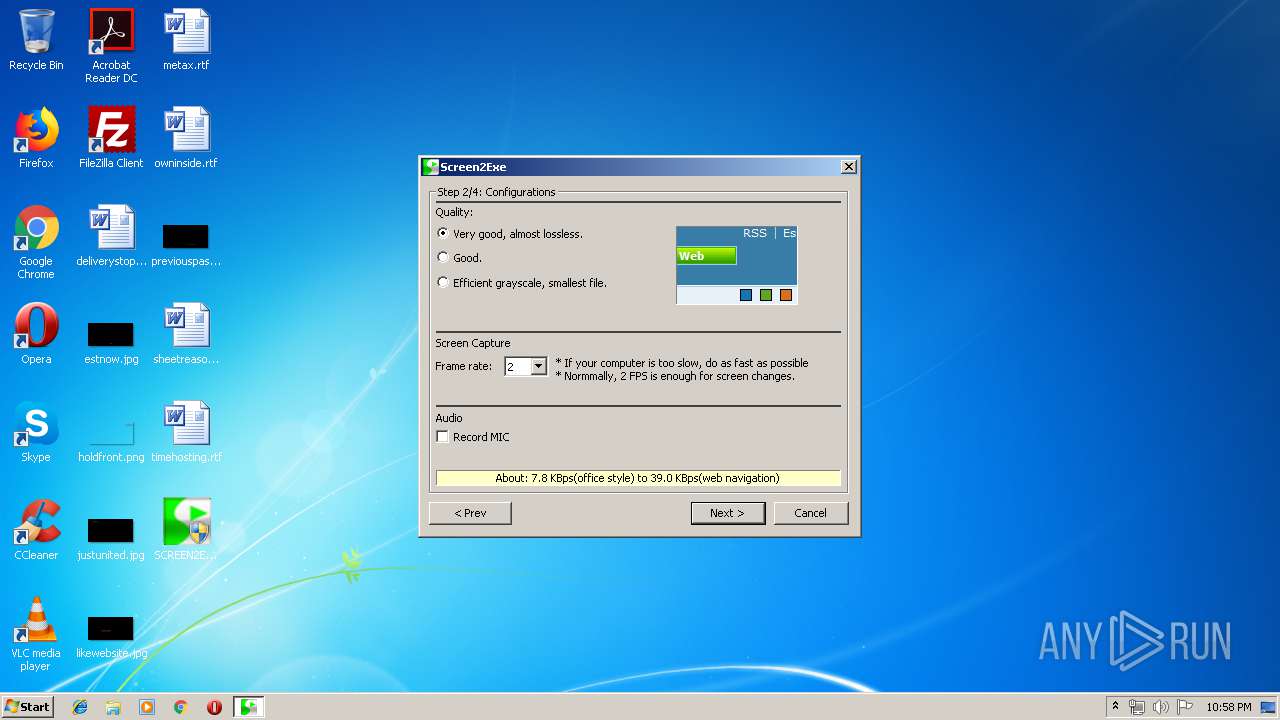Close the Screen2Exe dialog window
Screen dimensions: 1280x720
(x=849, y=167)
